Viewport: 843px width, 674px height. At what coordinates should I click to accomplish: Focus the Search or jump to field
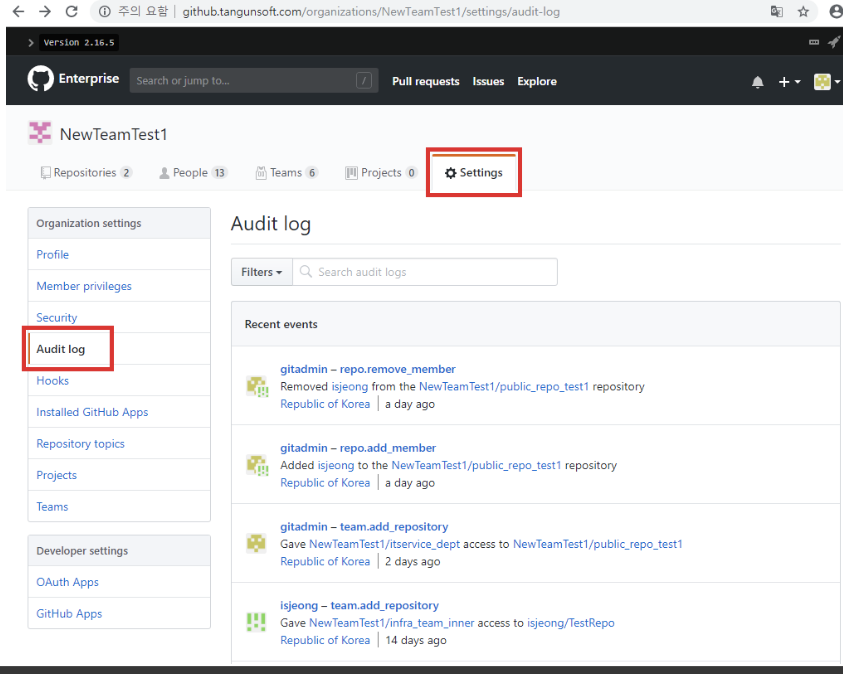[254, 81]
